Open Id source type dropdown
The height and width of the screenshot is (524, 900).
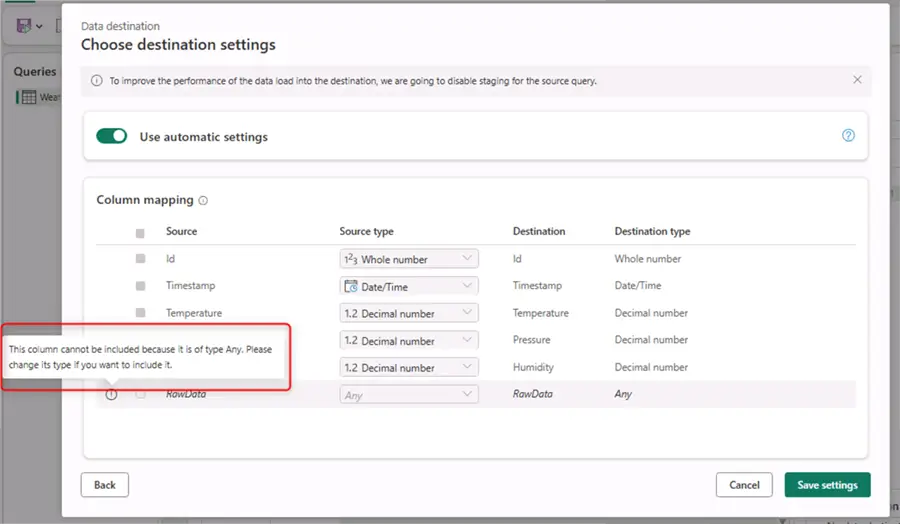coord(409,259)
